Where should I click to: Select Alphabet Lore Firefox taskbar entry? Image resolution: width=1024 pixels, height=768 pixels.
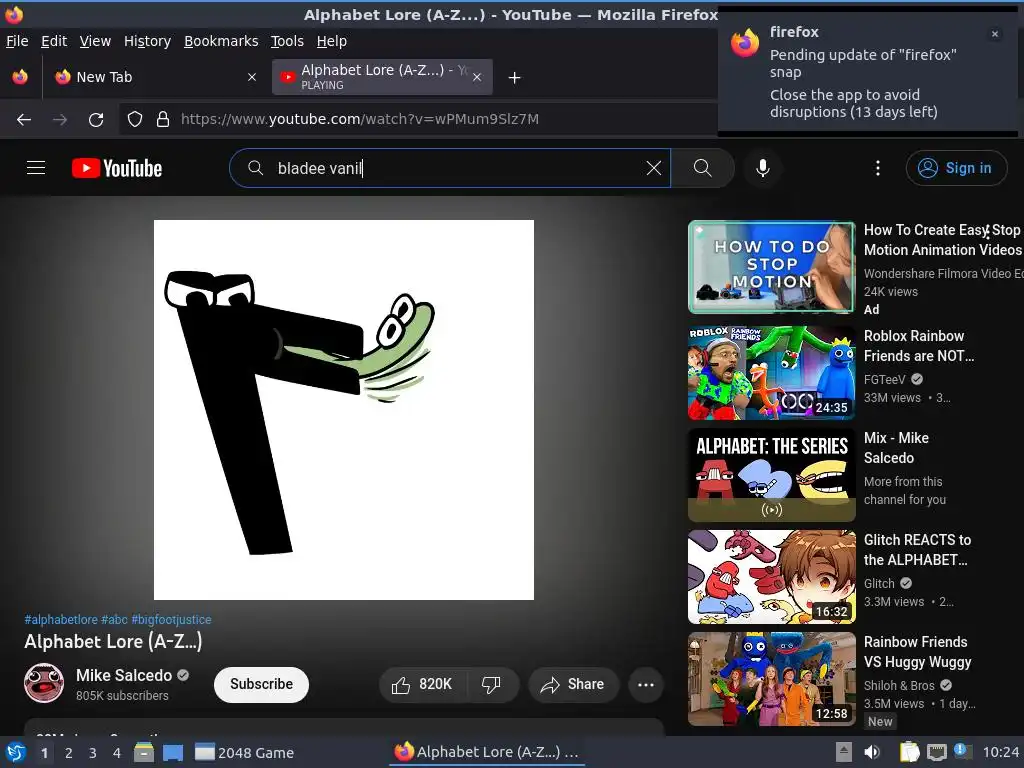coord(487,752)
